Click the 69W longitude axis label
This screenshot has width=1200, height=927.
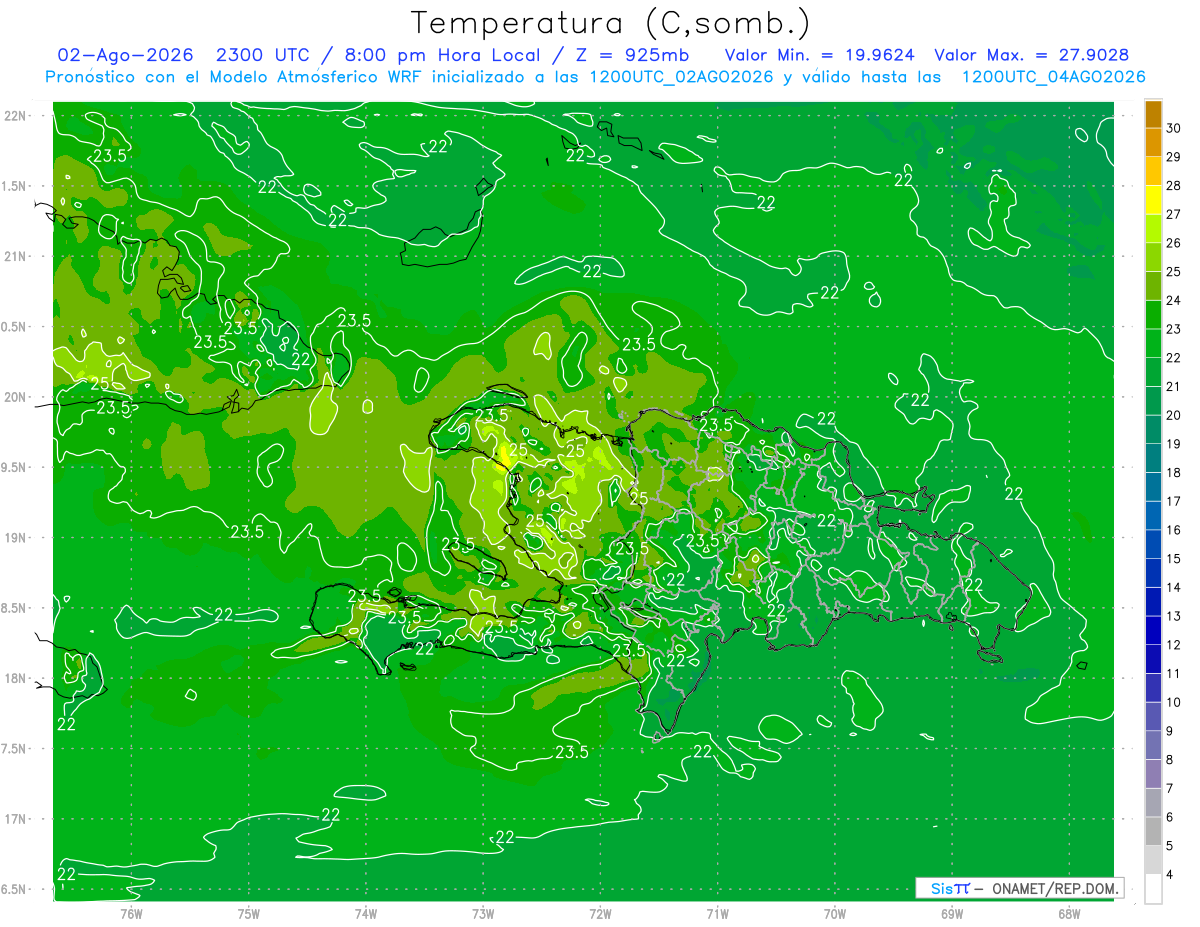point(952,913)
